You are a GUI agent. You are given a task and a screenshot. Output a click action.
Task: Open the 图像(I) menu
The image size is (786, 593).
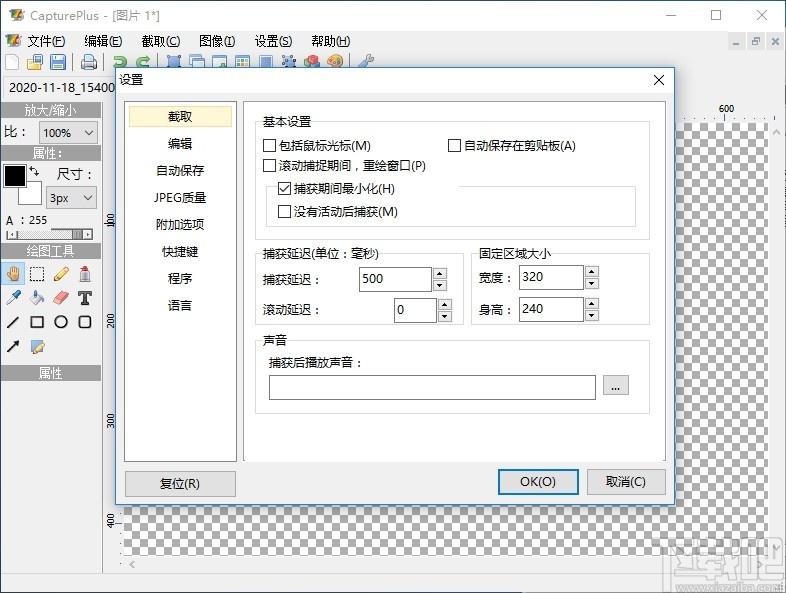[x=217, y=41]
